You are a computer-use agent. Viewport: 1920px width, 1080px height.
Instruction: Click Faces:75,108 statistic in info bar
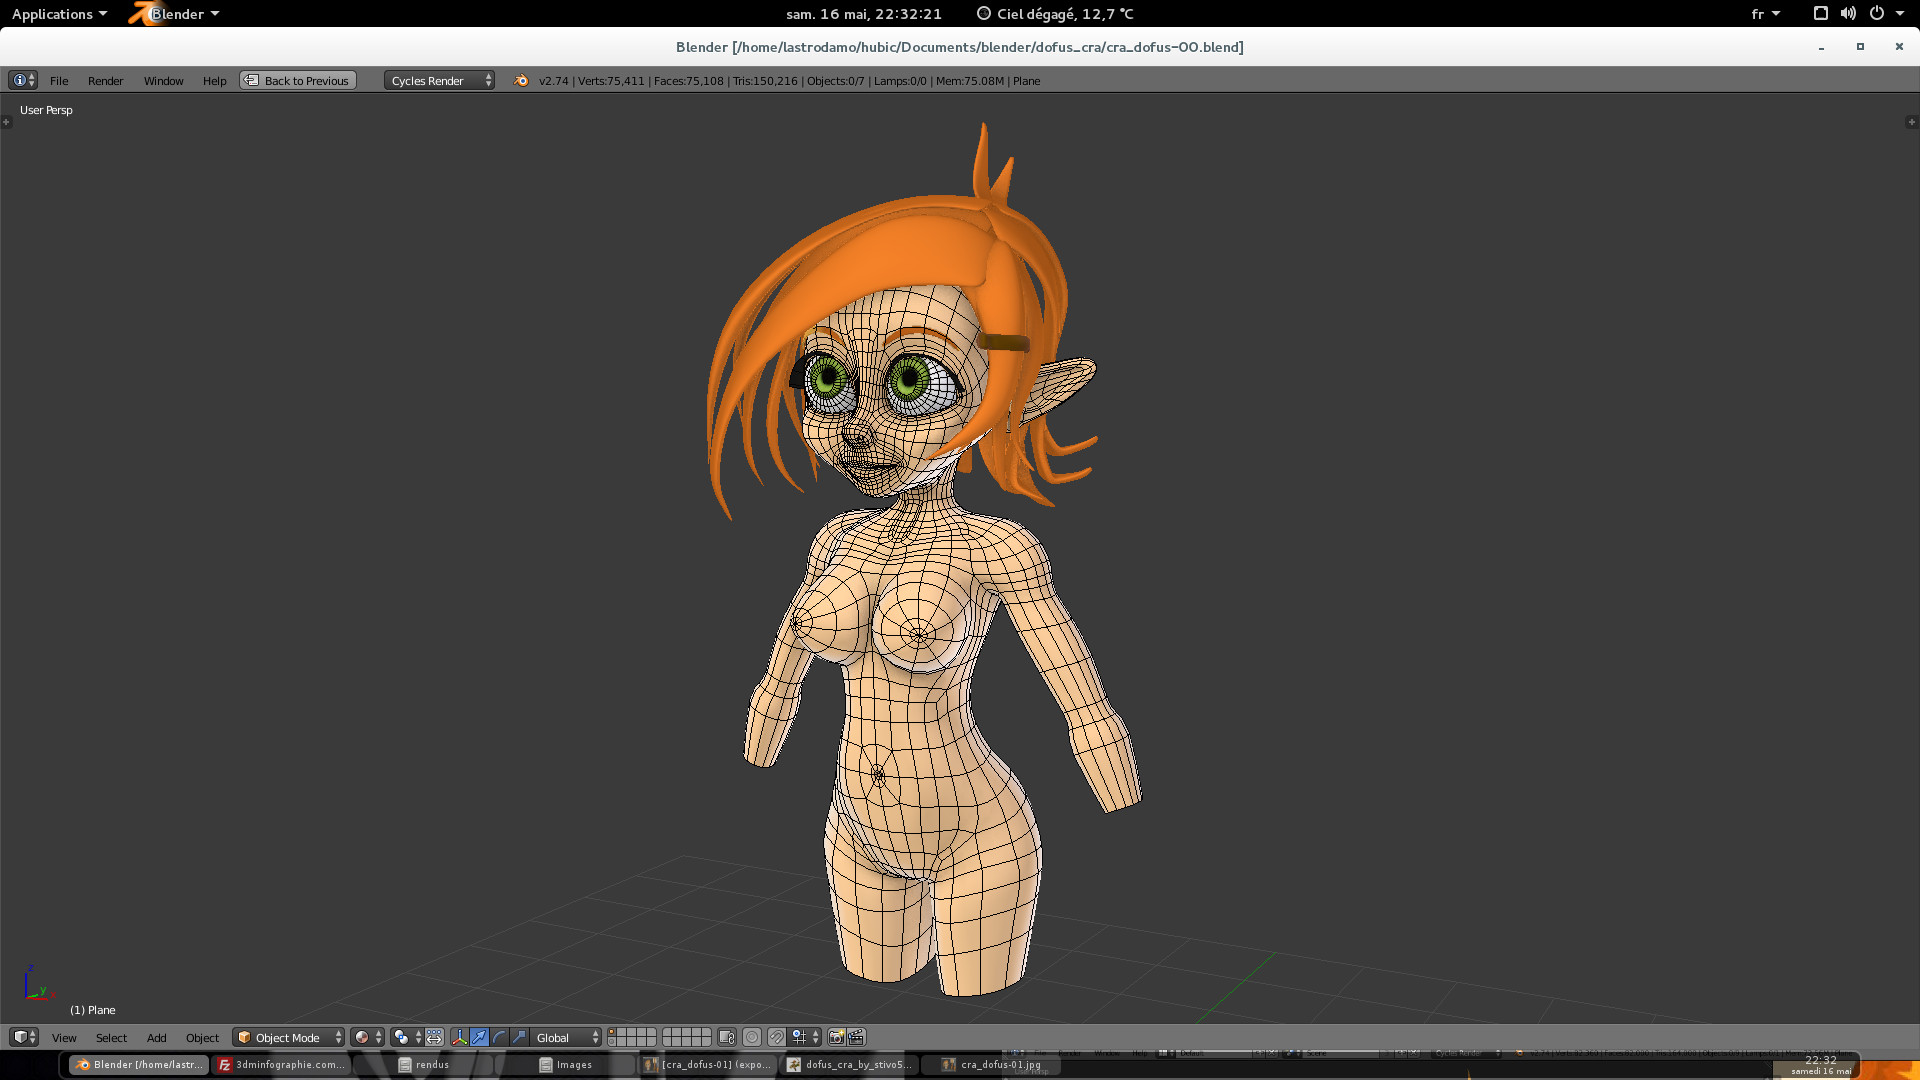pyautogui.click(x=688, y=81)
